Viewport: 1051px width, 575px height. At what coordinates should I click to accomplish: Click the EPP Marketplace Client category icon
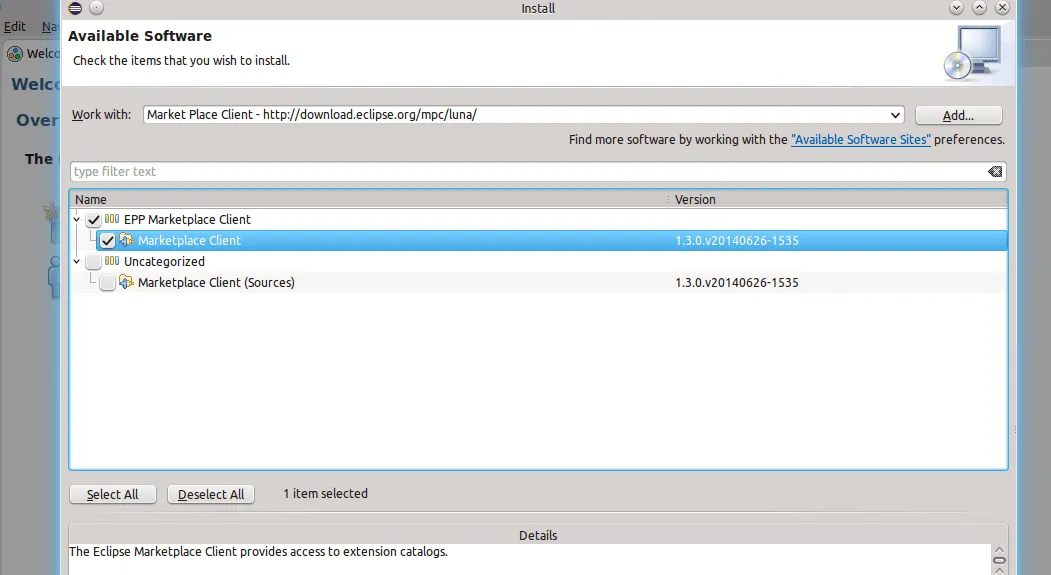click(x=112, y=220)
